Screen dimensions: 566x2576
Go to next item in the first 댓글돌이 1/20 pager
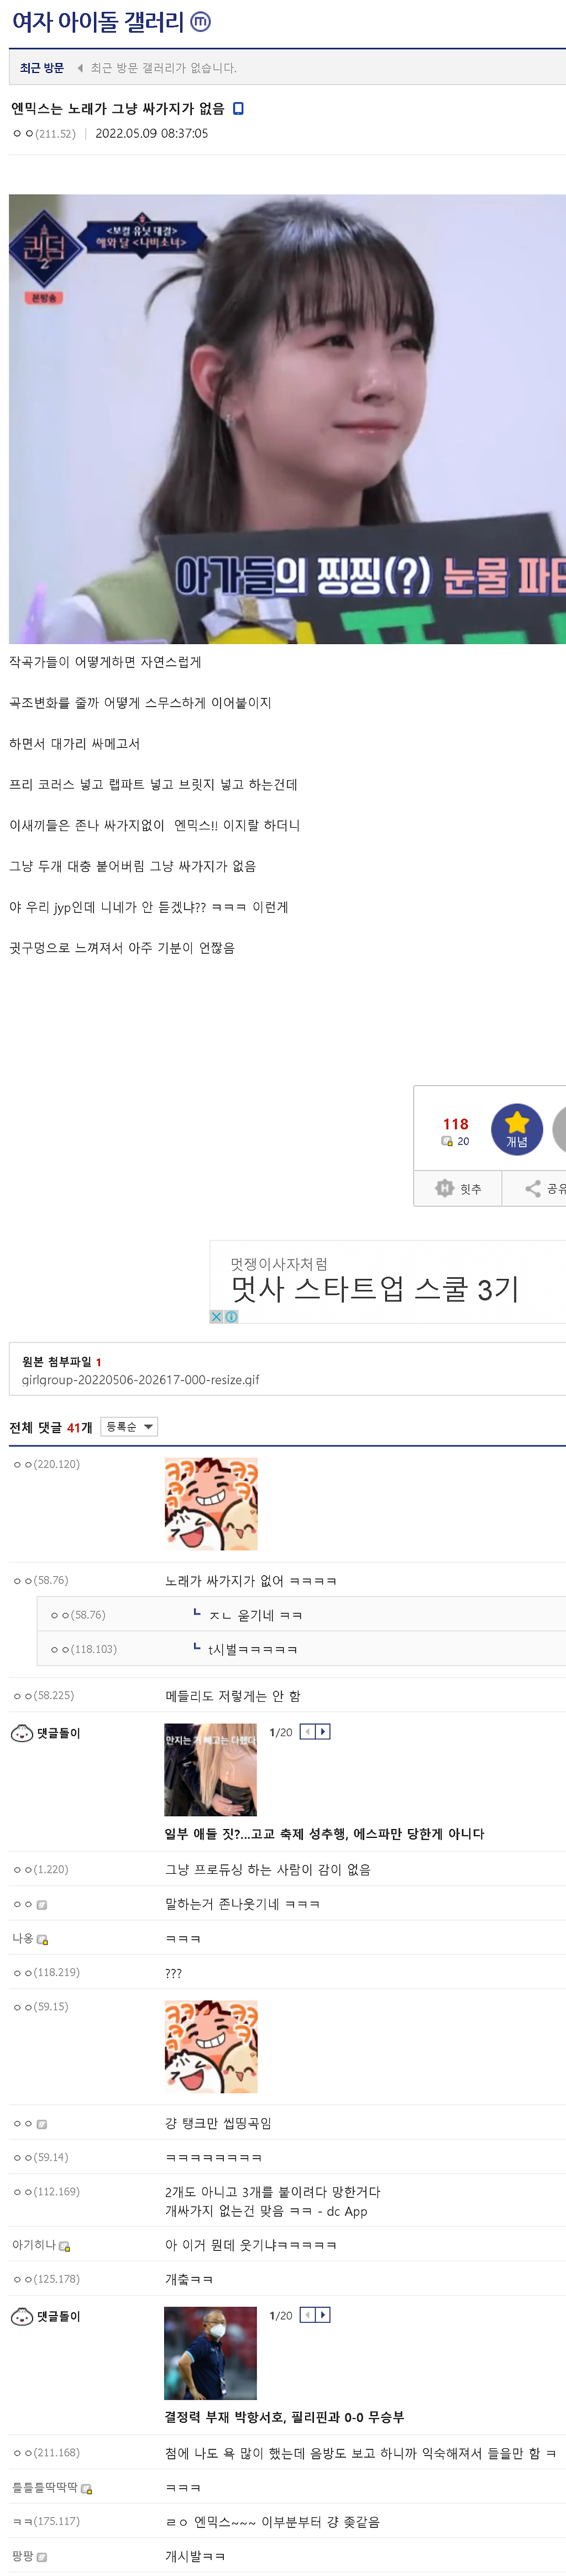coord(323,1731)
